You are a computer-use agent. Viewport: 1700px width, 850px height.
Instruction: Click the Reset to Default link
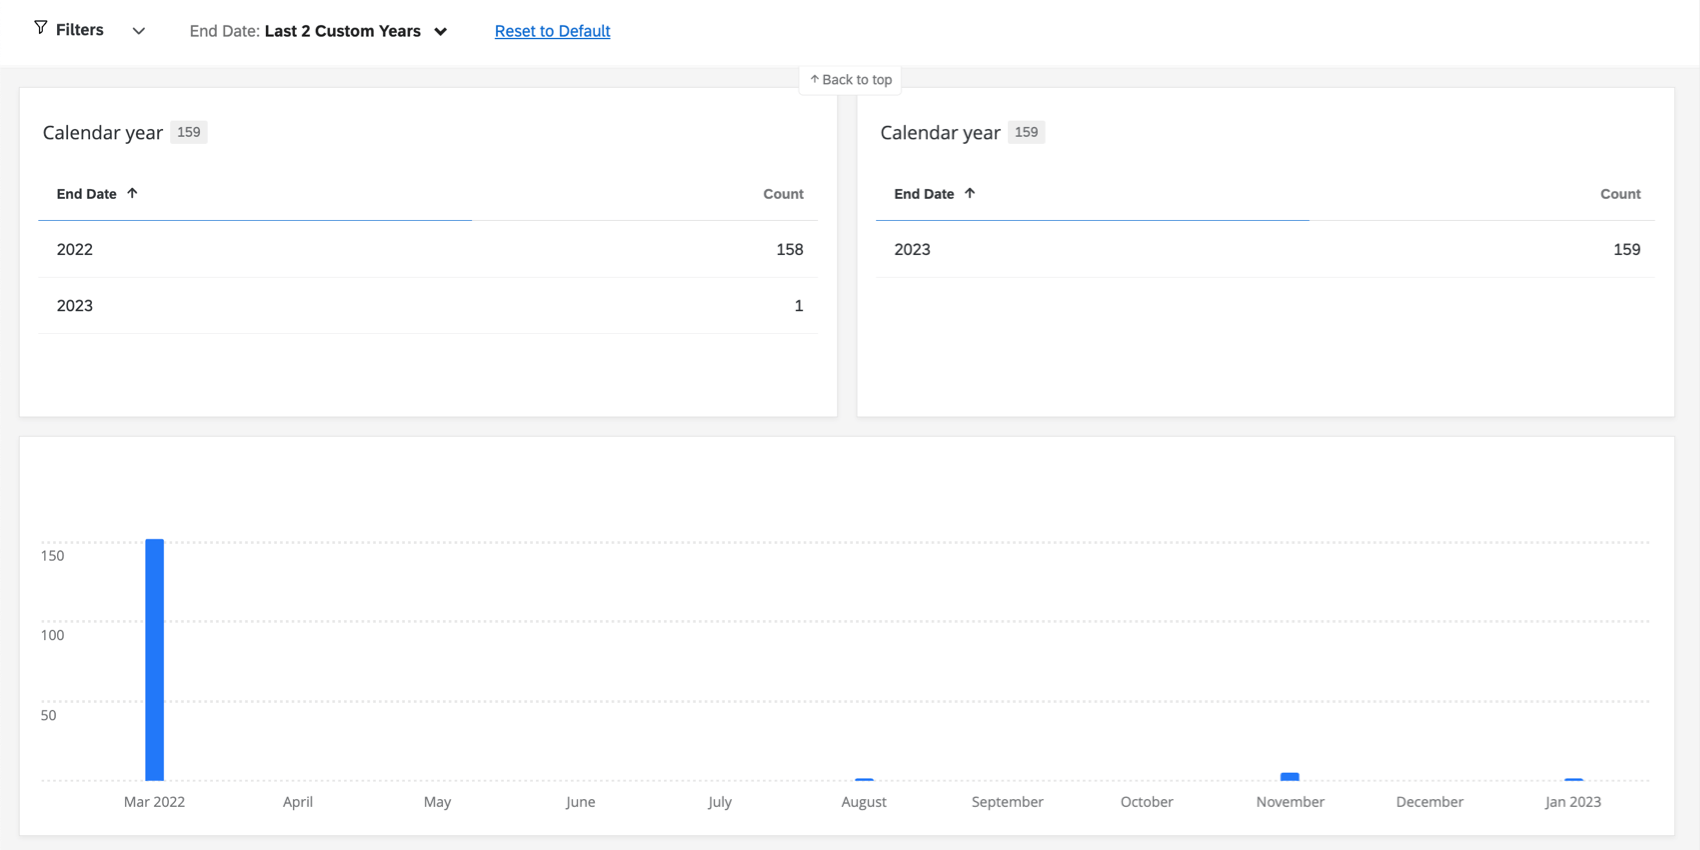point(552,31)
